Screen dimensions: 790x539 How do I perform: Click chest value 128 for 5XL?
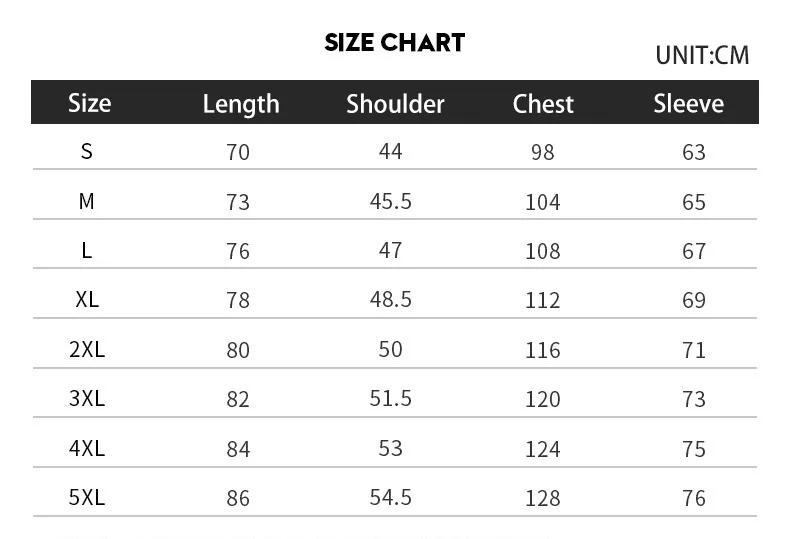(543, 498)
